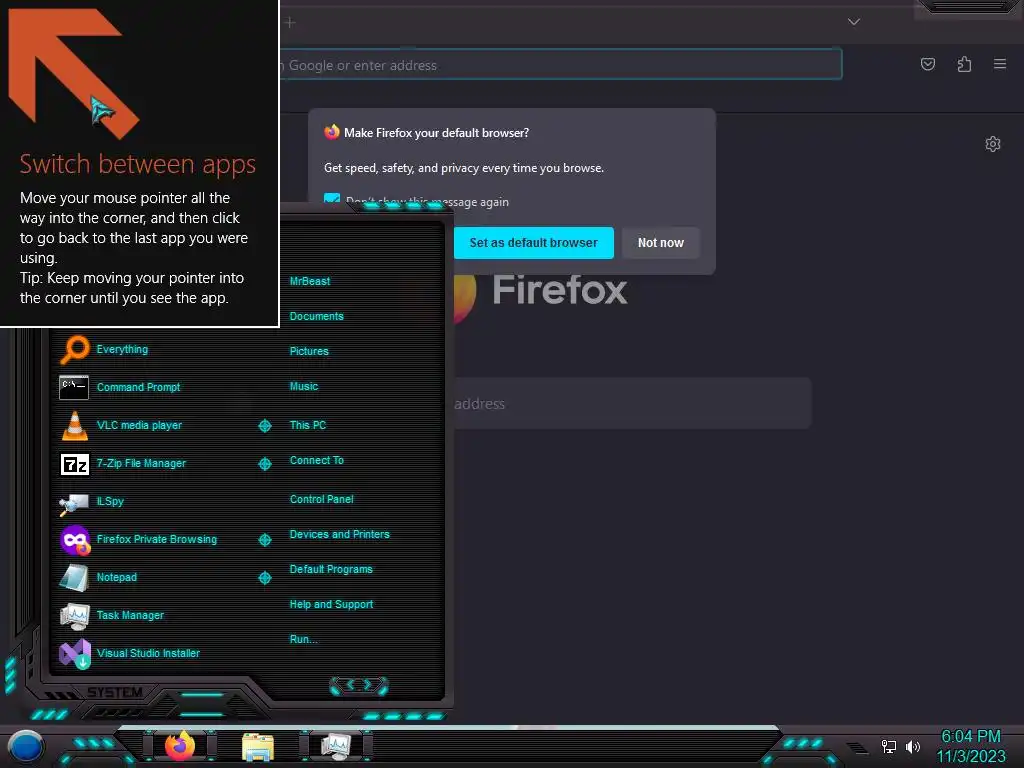Viewport: 1024px width, 768px height.
Task: Open Help and Support
Action: [x=331, y=605]
